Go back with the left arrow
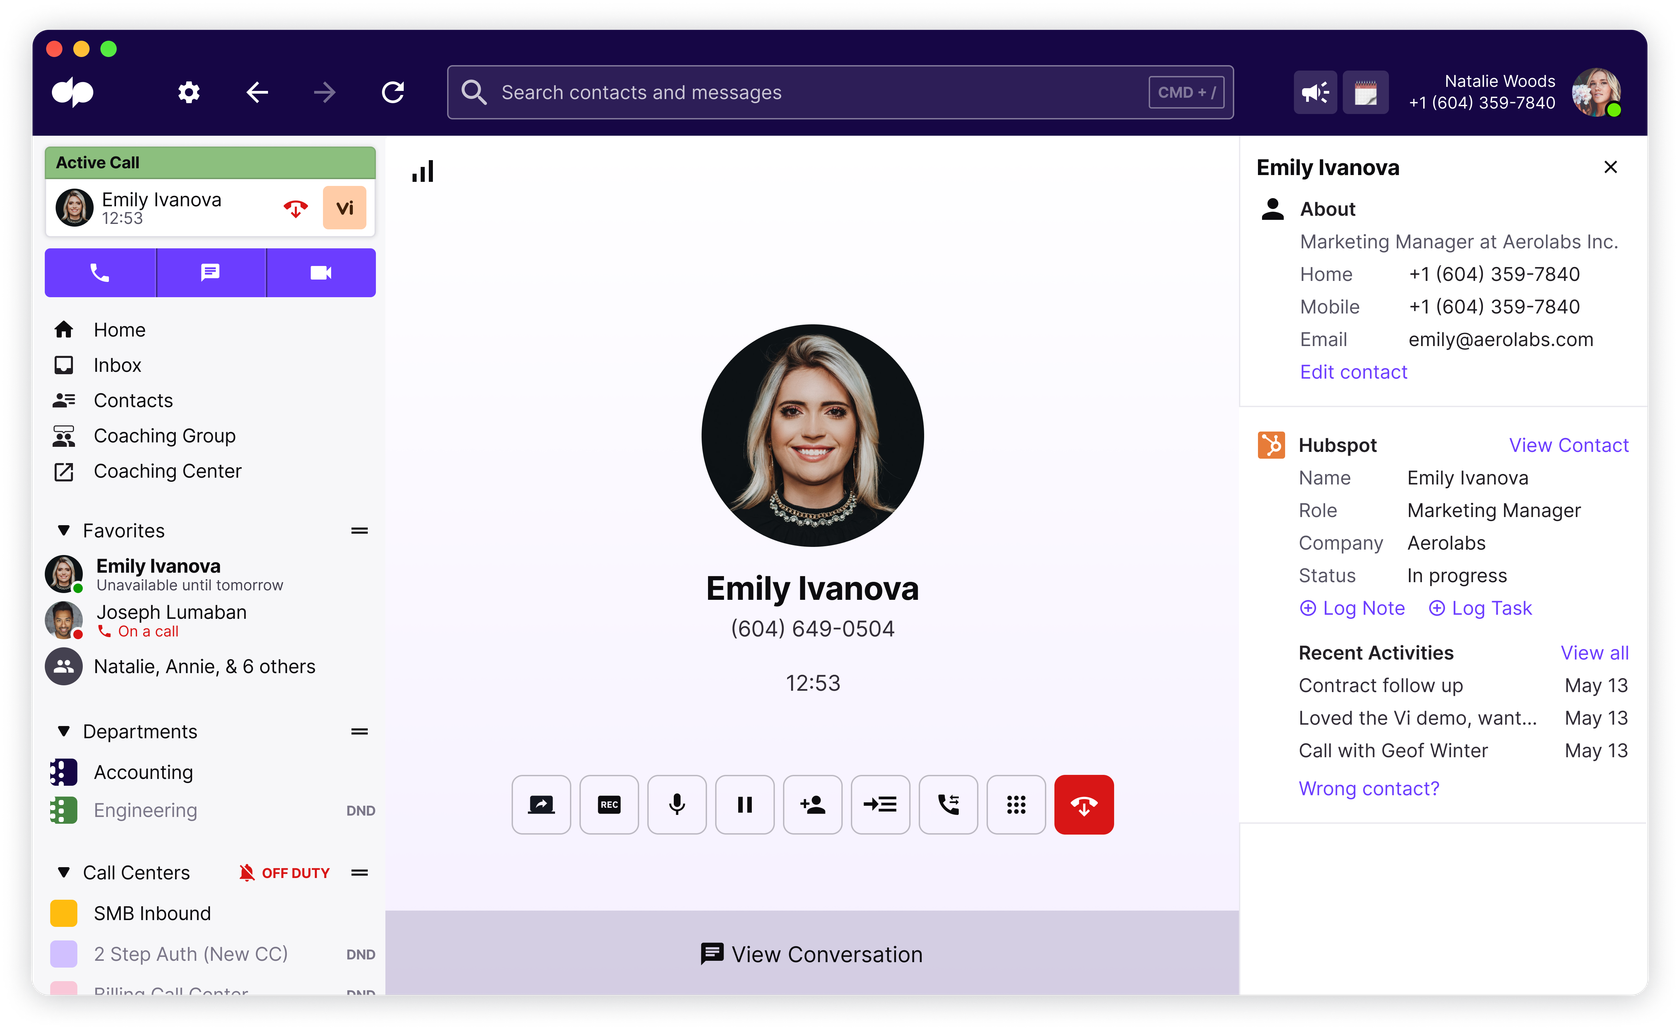The height and width of the screenshot is (1030, 1680). coord(257,92)
